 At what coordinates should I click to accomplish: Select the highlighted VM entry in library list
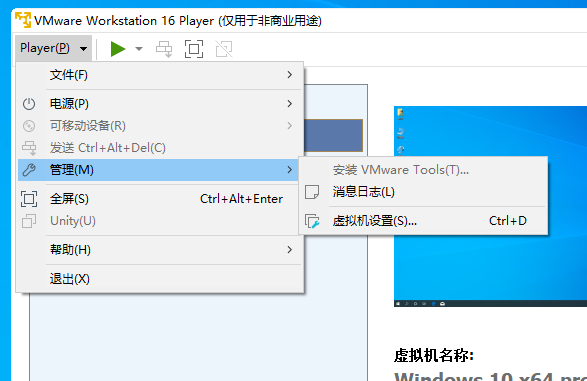coord(333,135)
